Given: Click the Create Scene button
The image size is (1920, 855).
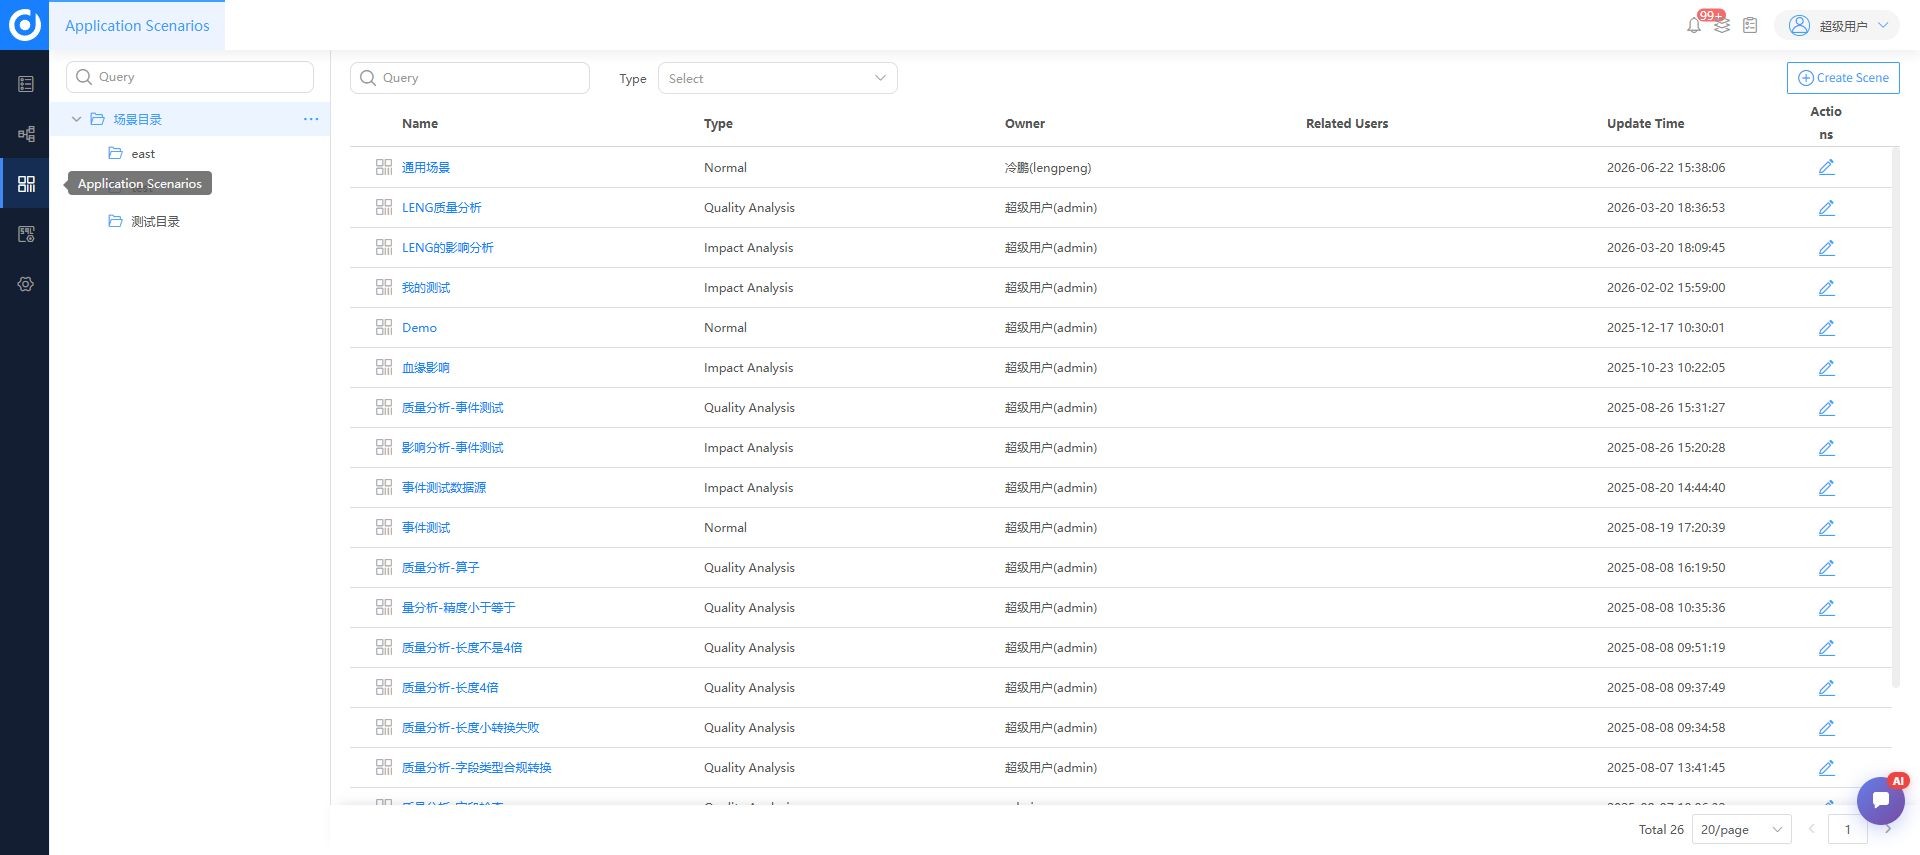Looking at the screenshot, I should pos(1843,78).
